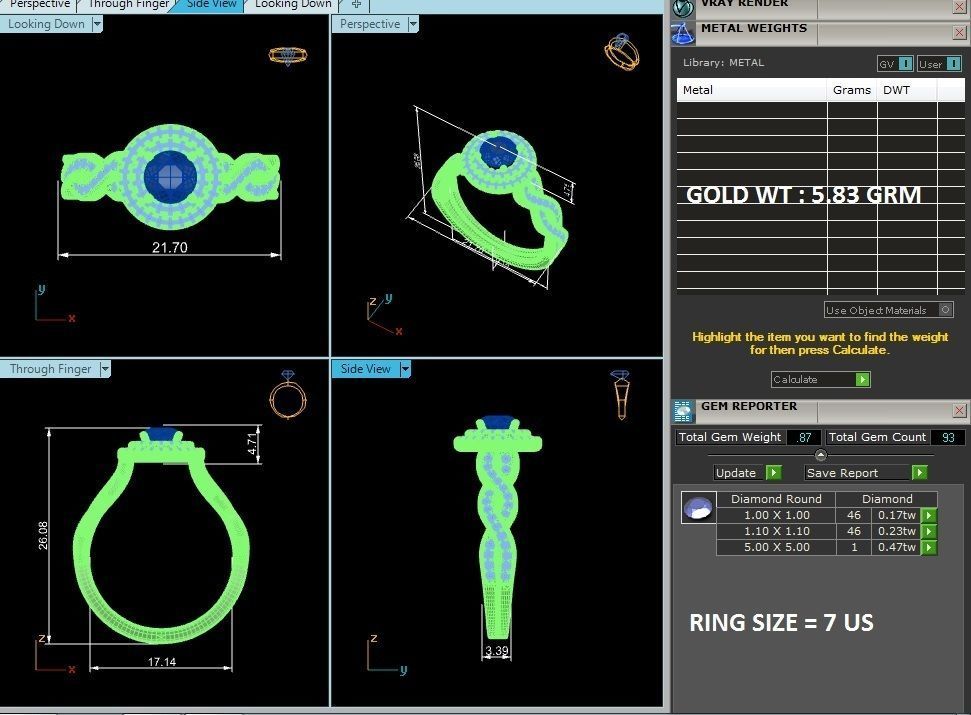Open the Perspective viewport dropdown arrow

tap(413, 24)
